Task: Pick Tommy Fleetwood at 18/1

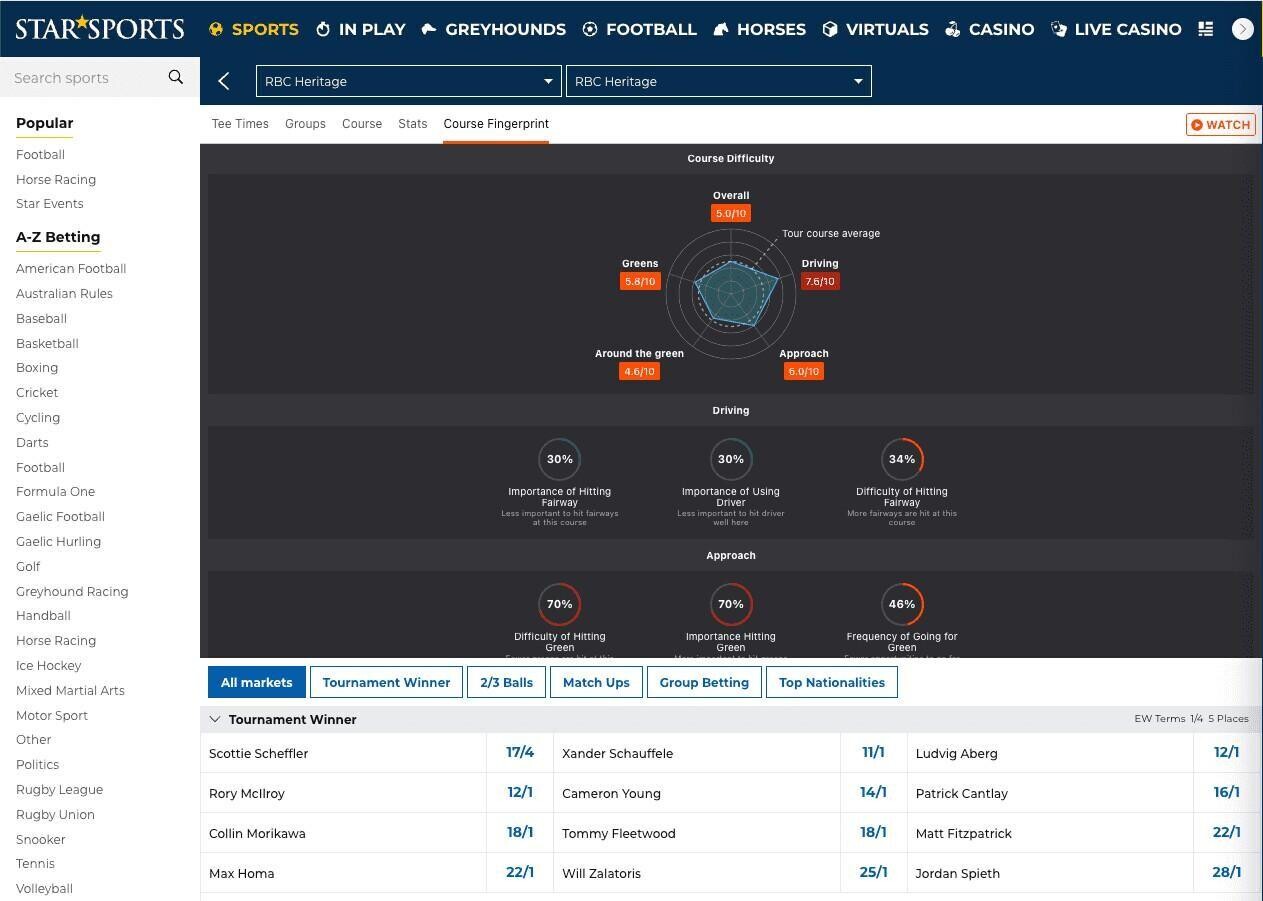Action: click(x=873, y=833)
